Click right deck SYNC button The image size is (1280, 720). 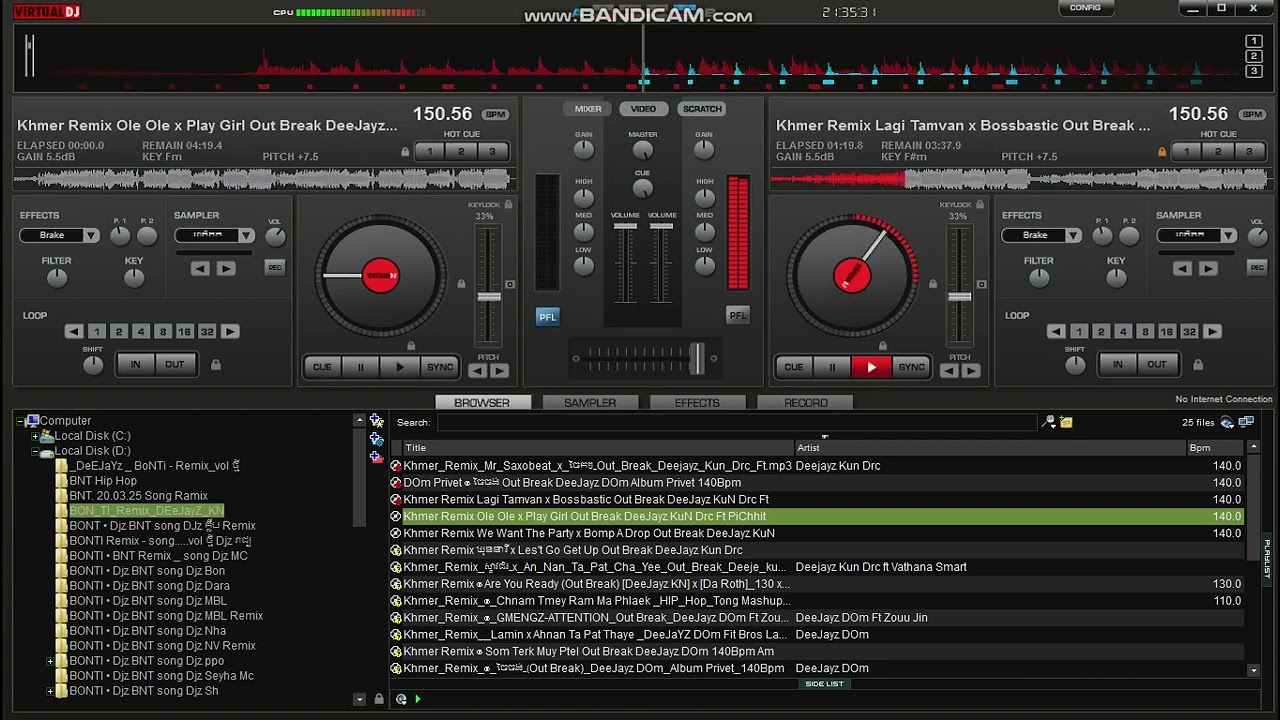click(911, 367)
